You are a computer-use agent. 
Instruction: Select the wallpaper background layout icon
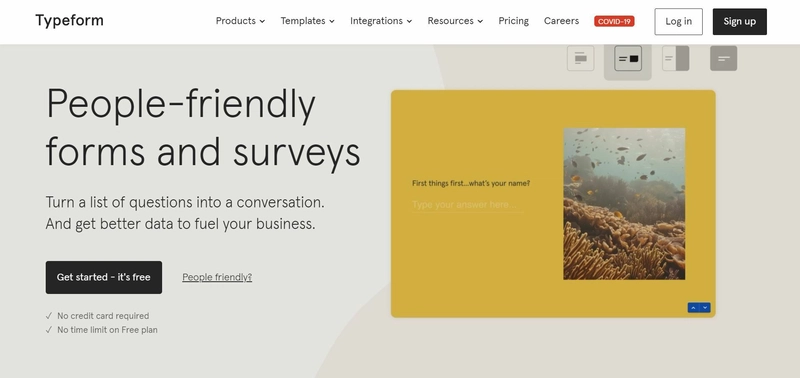point(723,58)
